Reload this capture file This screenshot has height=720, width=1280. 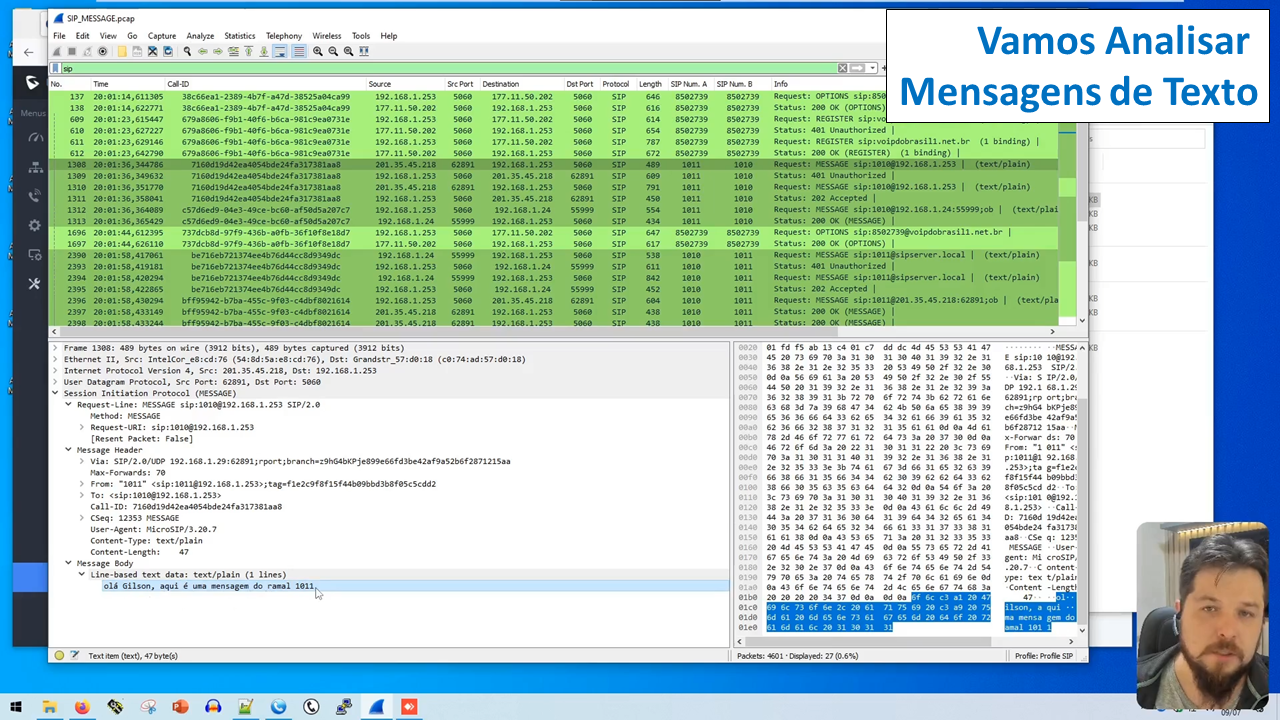coord(168,51)
